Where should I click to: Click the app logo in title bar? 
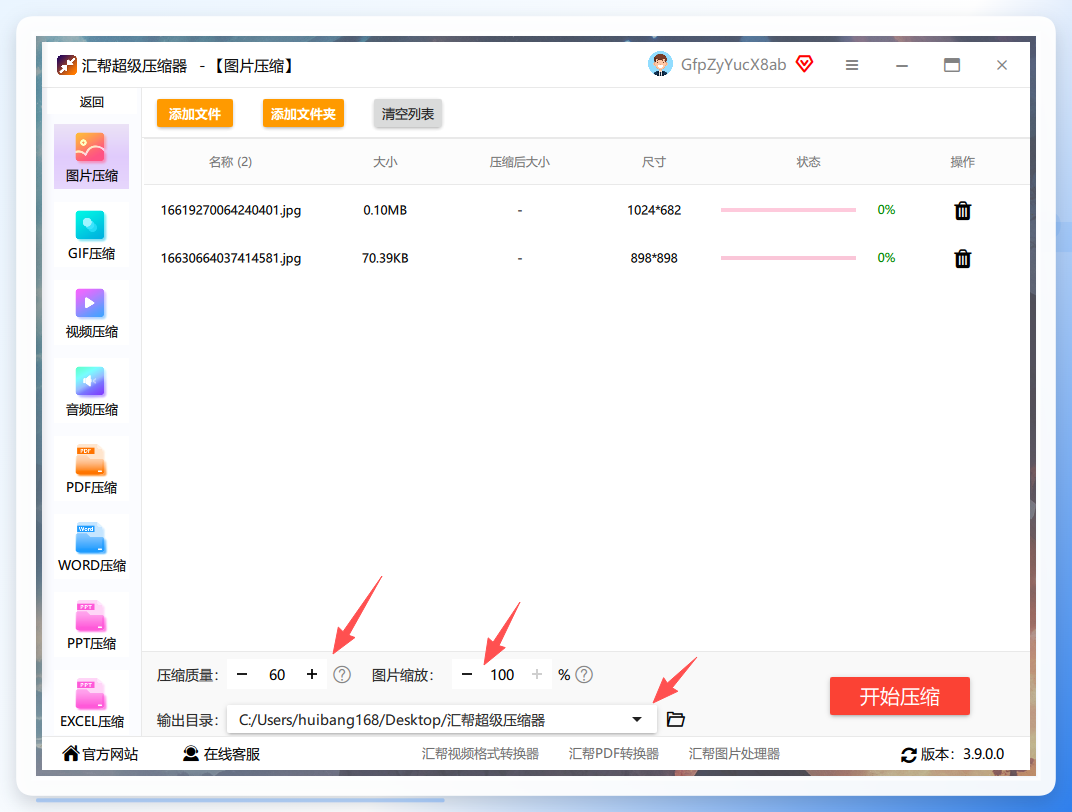66,66
